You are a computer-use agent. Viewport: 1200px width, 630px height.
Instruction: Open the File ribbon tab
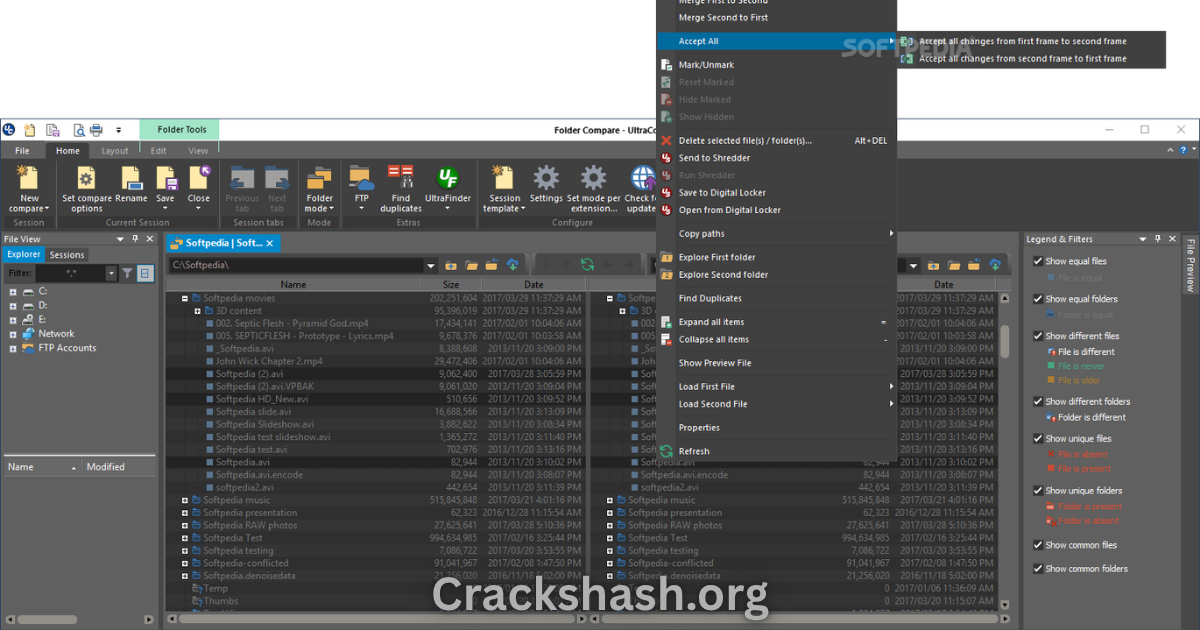(x=22, y=151)
